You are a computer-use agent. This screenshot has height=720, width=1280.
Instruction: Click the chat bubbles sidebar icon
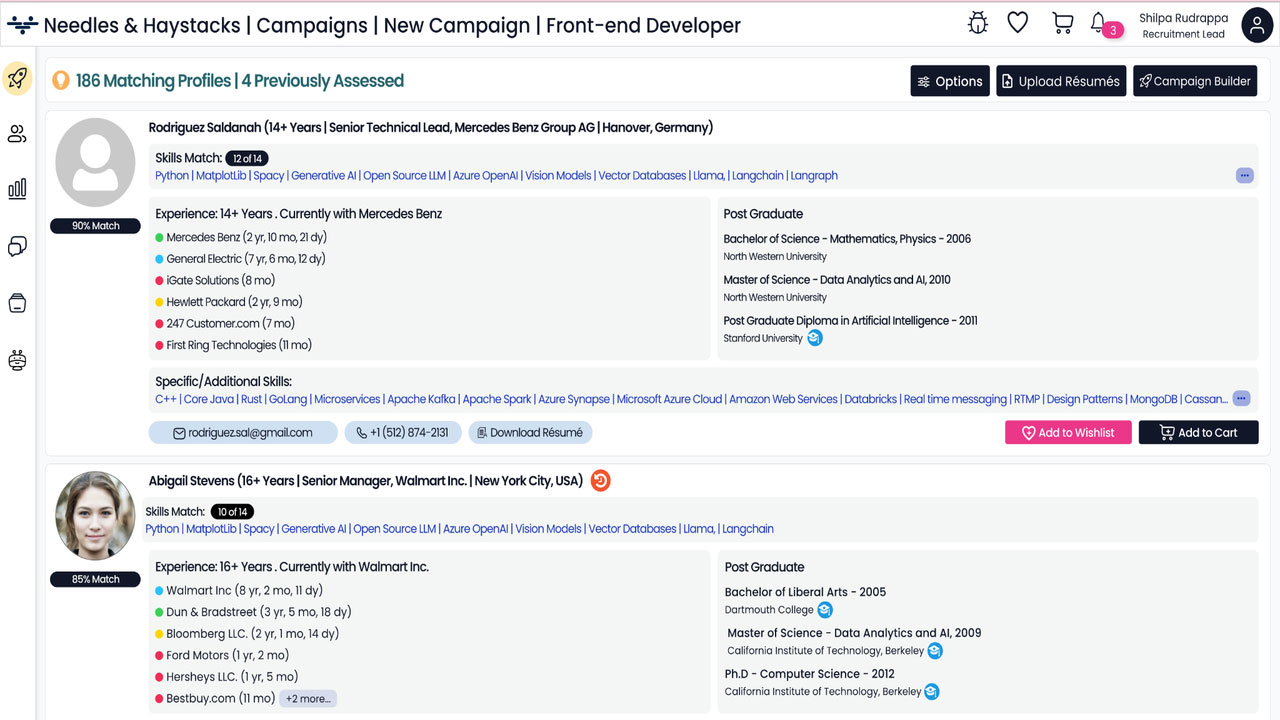point(17,246)
